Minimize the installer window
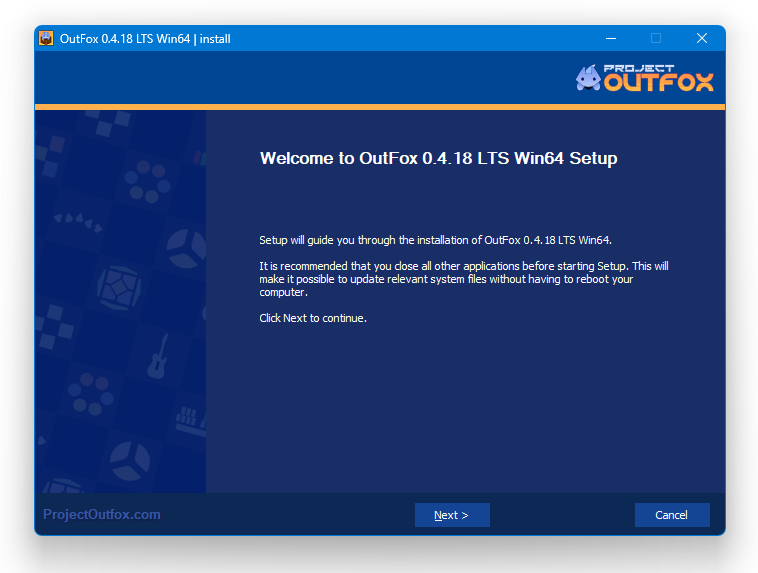 coord(611,38)
